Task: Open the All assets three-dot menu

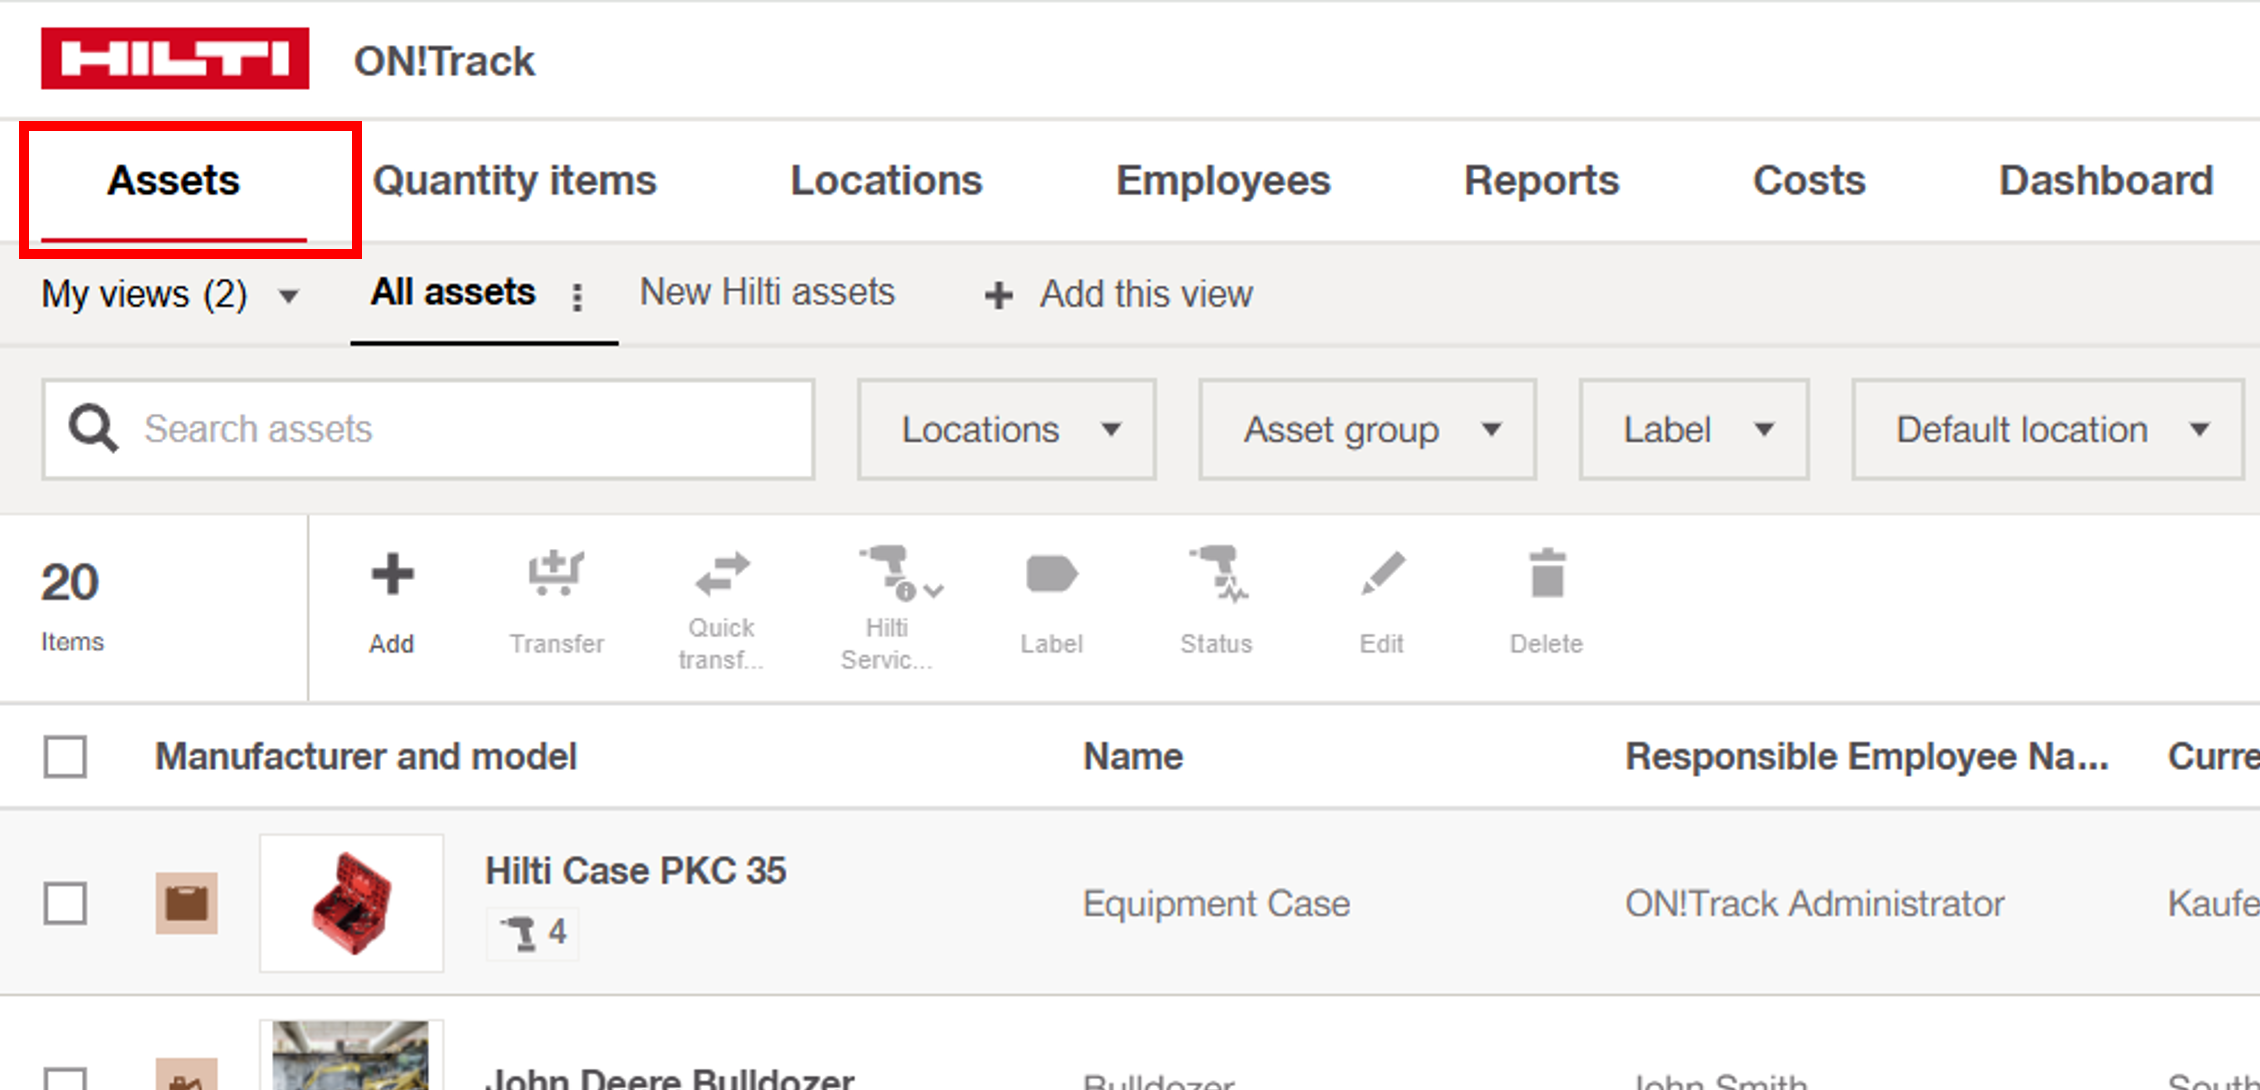Action: (577, 297)
